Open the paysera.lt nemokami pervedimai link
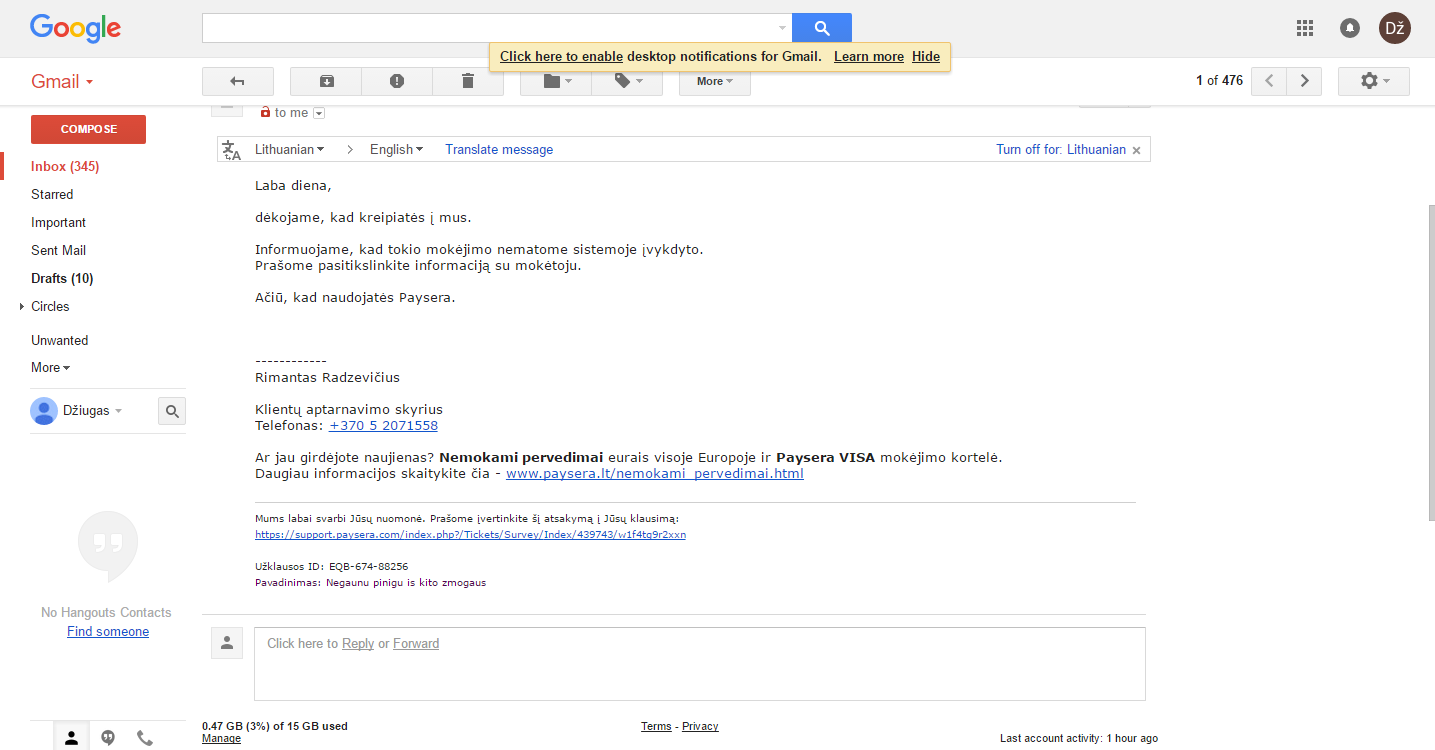Image resolution: width=1435 pixels, height=750 pixels. pyautogui.click(x=655, y=474)
